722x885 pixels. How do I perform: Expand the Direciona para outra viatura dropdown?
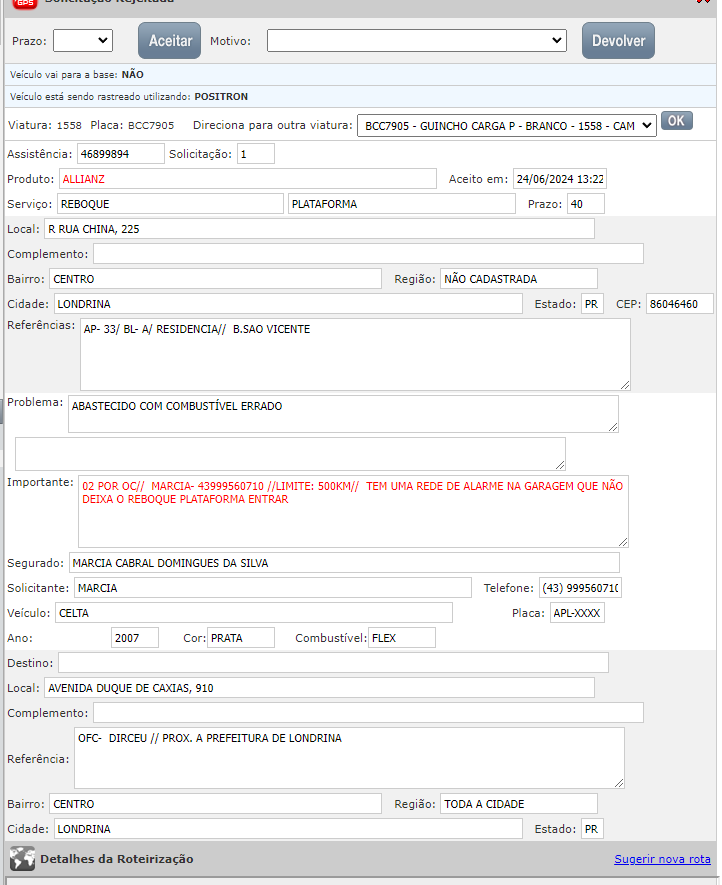pos(506,125)
